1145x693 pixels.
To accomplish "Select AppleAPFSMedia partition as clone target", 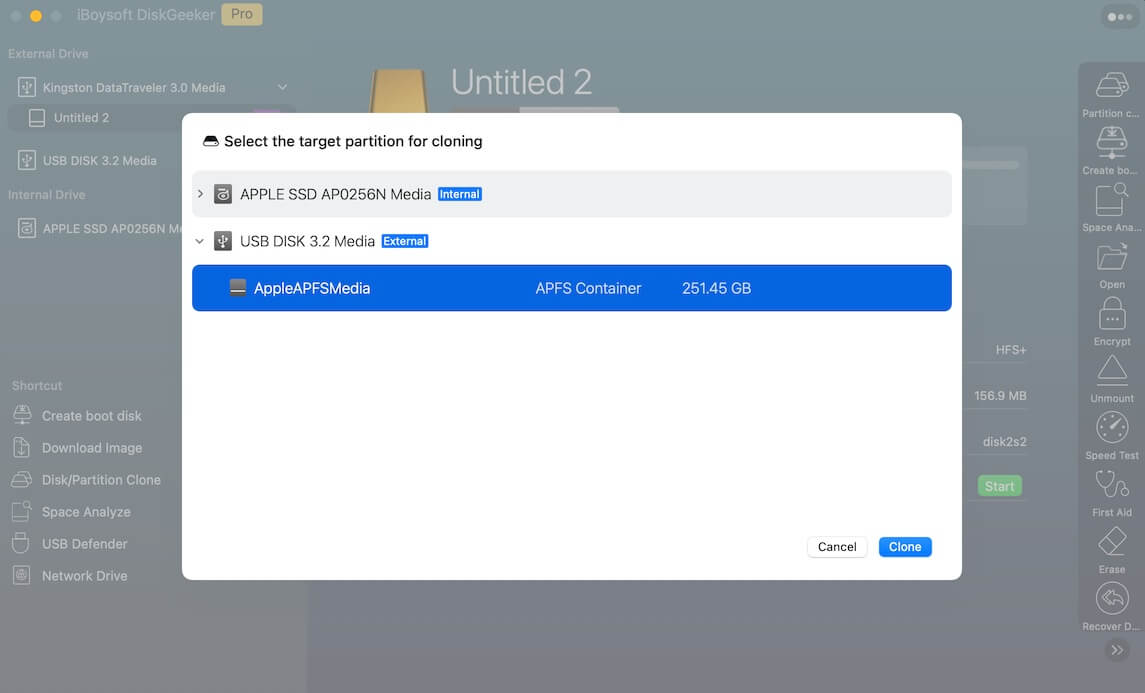I will click(571, 288).
